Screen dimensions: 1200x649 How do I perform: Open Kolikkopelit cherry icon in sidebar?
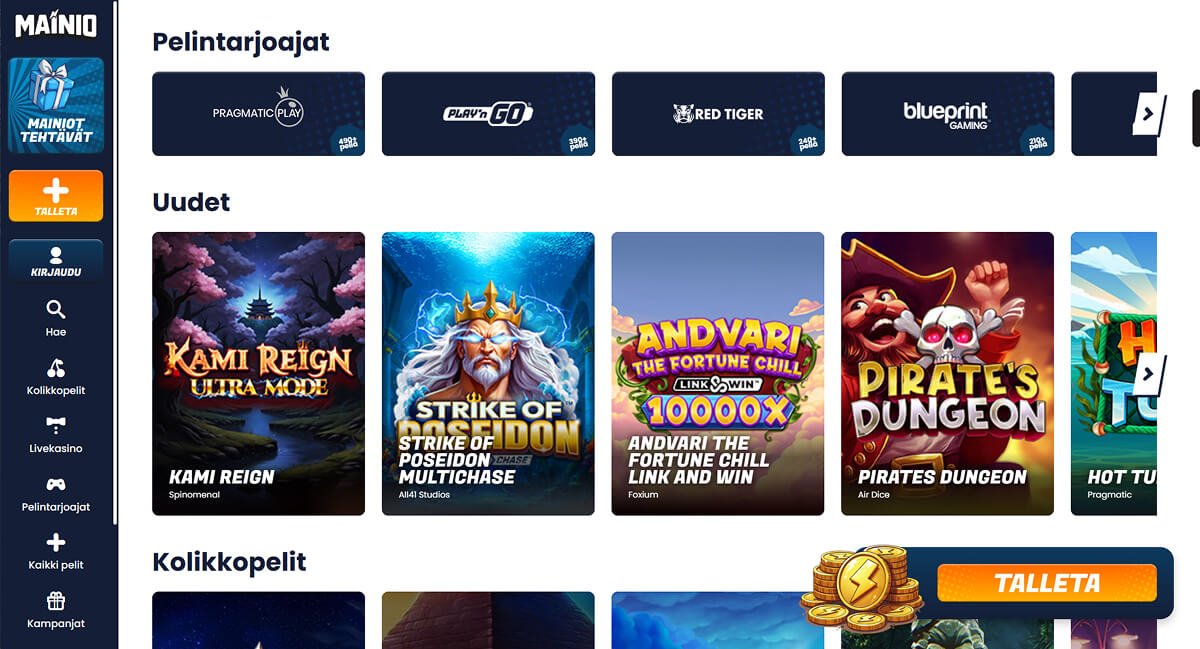coord(56,368)
